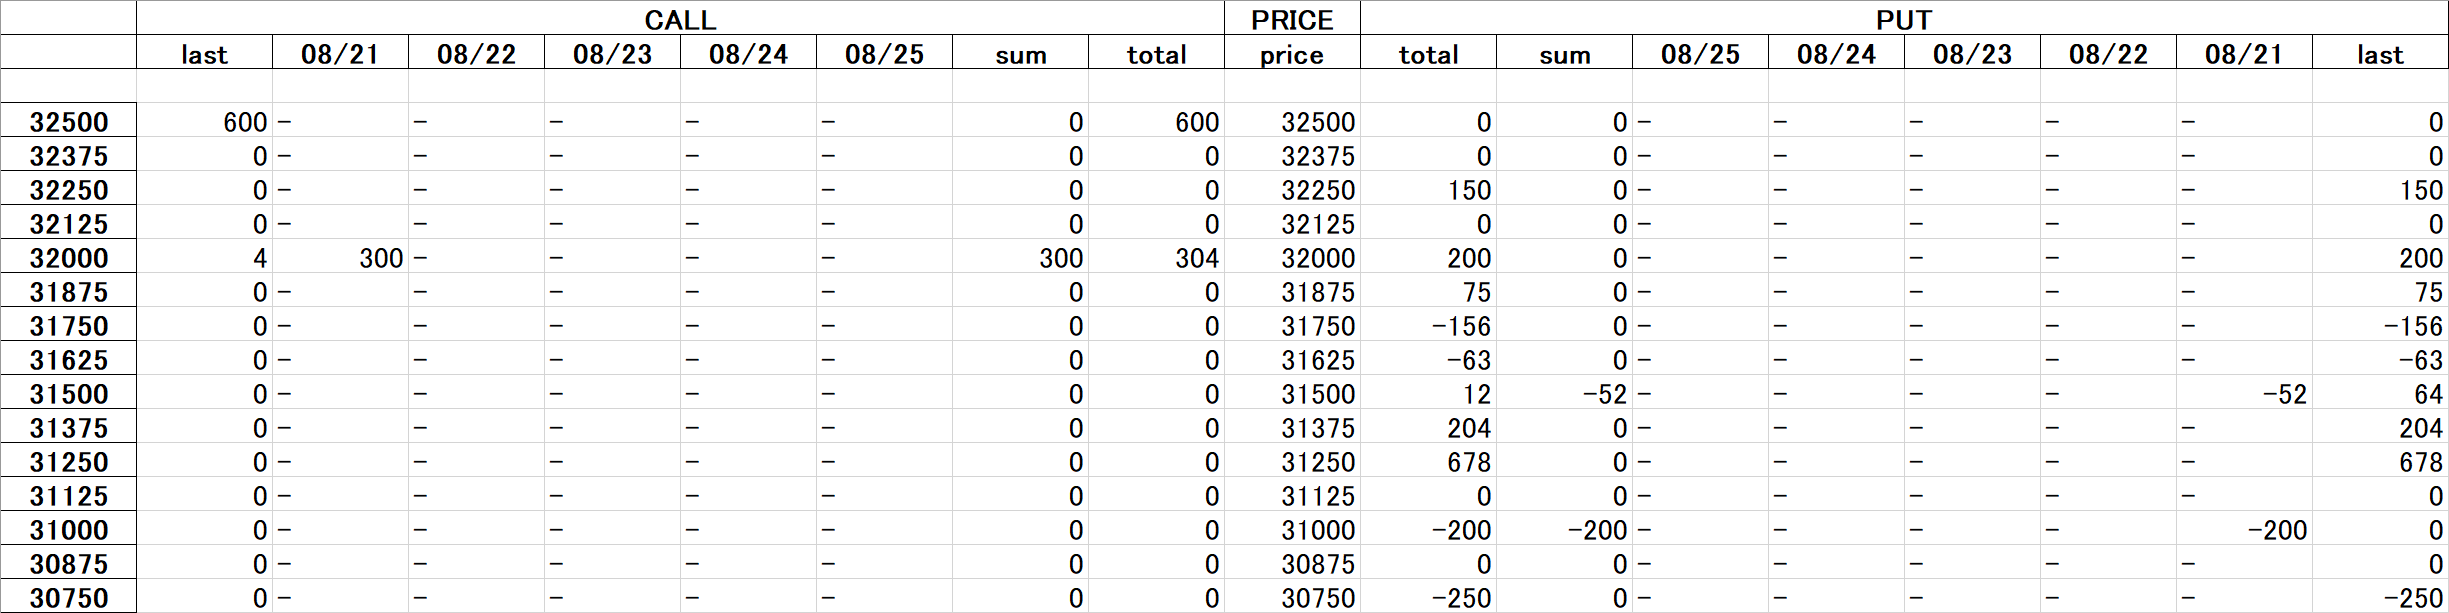Click the bold row label 31250
This screenshot has width=2449, height=613.
point(68,461)
